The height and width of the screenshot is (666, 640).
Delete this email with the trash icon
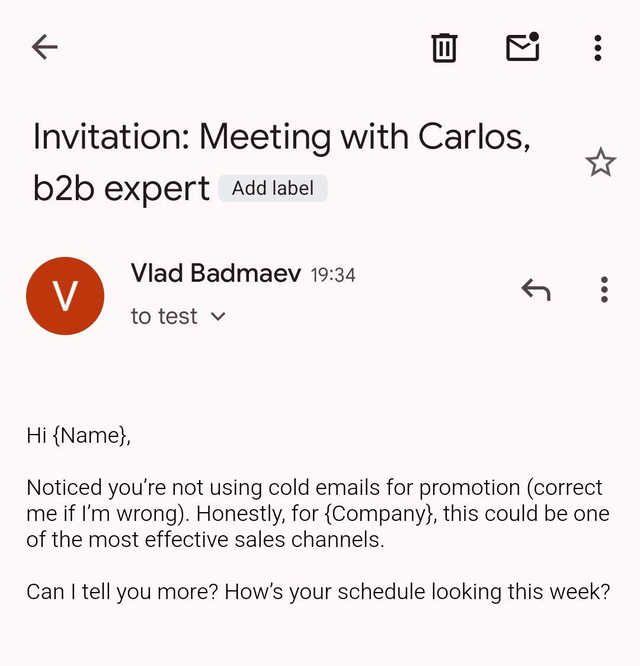point(444,48)
